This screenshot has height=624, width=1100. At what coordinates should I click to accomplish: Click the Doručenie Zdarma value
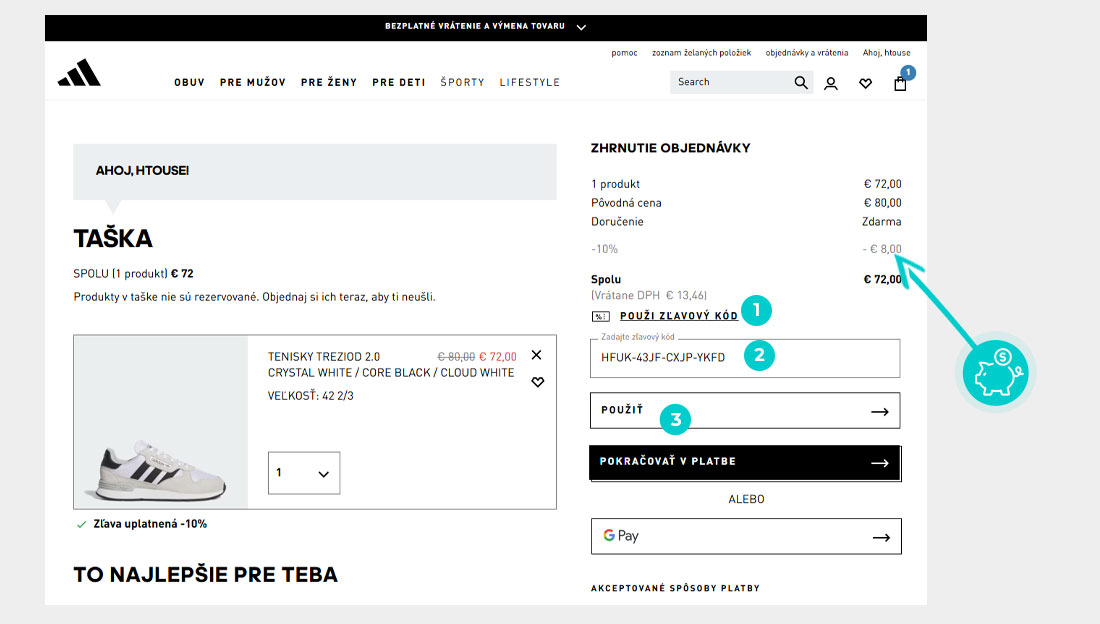click(882, 222)
